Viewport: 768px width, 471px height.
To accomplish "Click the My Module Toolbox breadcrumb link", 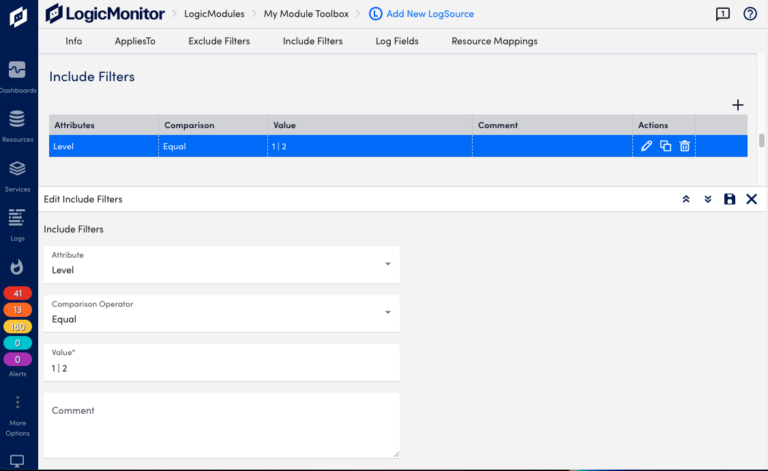I will pos(306,14).
